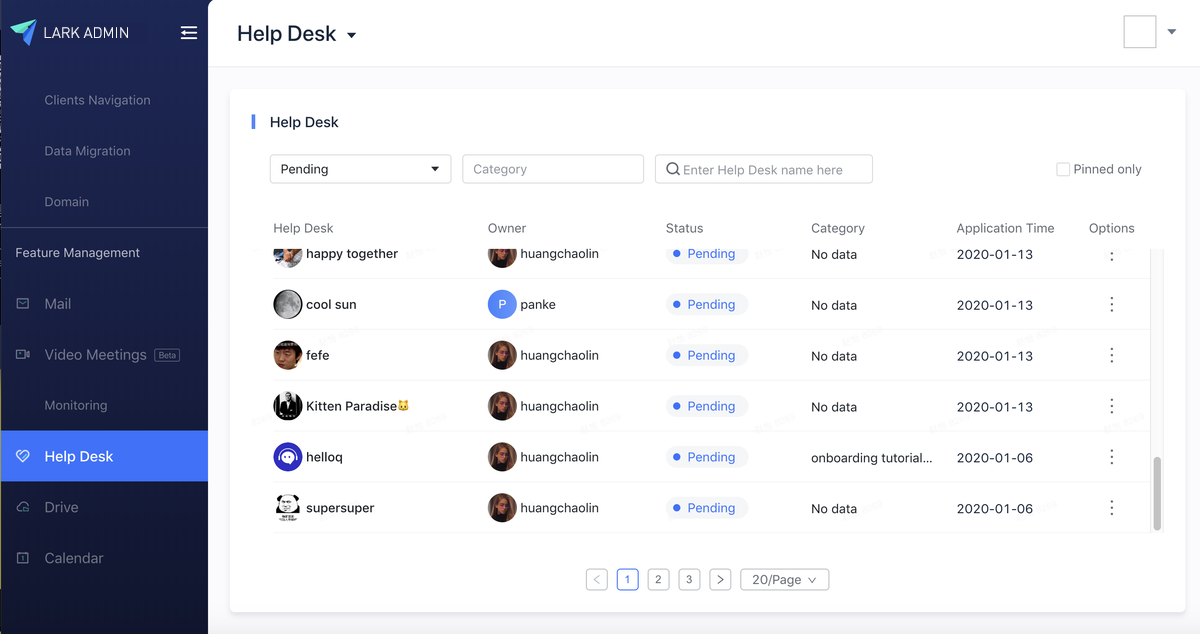Open the Pending status filter dropdown
1200x634 pixels.
coord(360,169)
